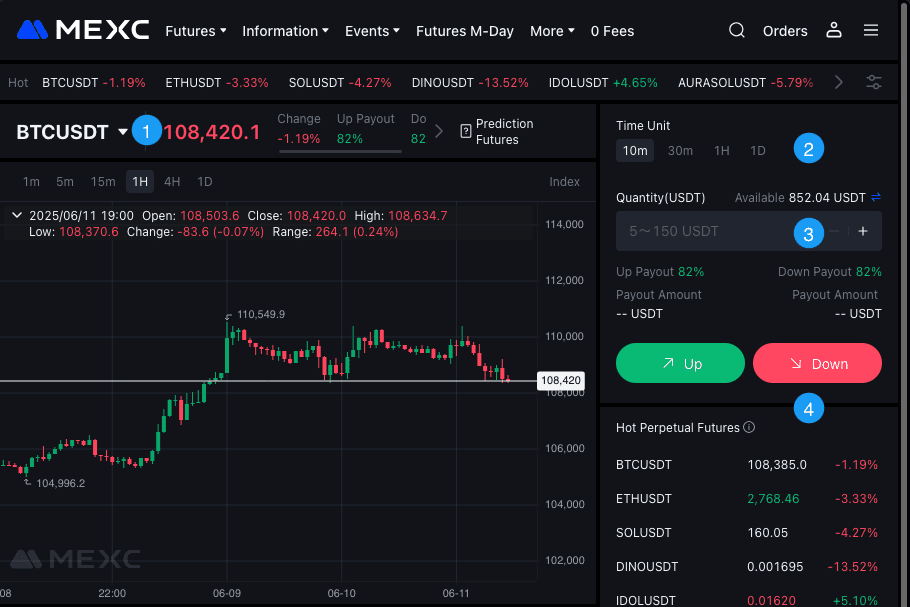The image size is (910, 607).
Task: Open SOLUSDT row in Hot Perpetual Futures
Action: coord(747,532)
